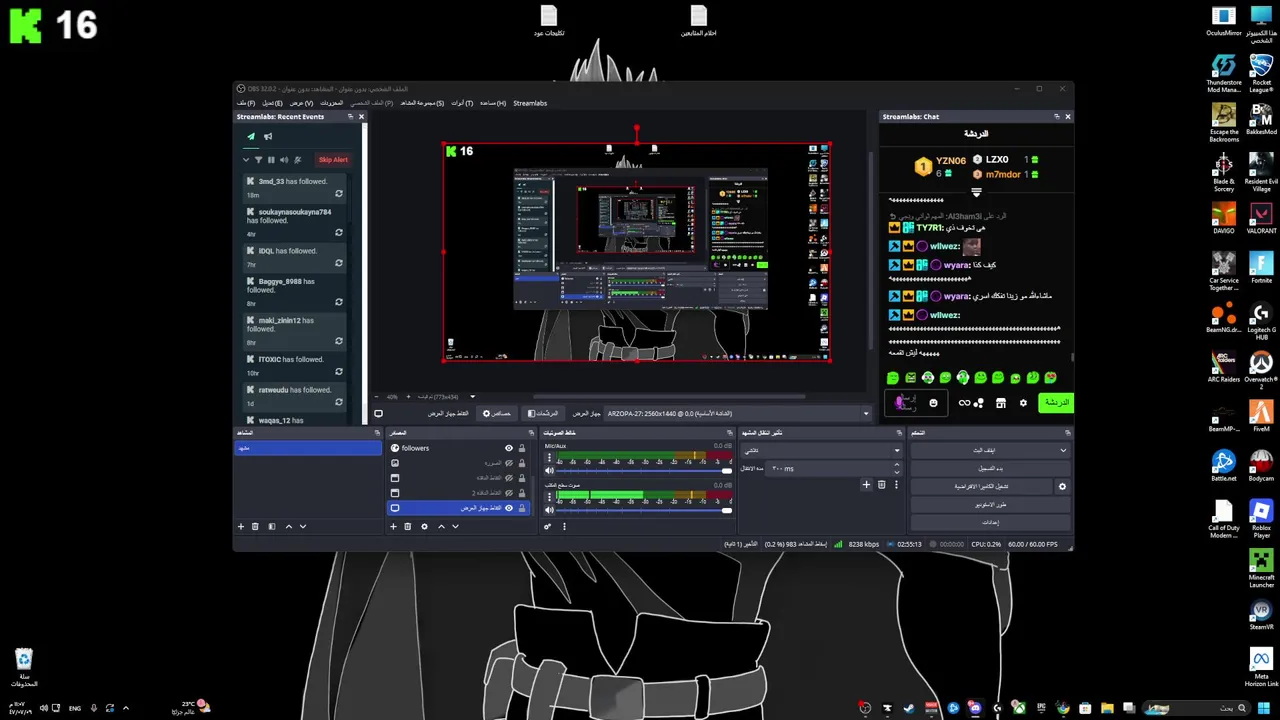Click the Studio Mode button
The width and height of the screenshot is (1280, 720).
point(990,505)
